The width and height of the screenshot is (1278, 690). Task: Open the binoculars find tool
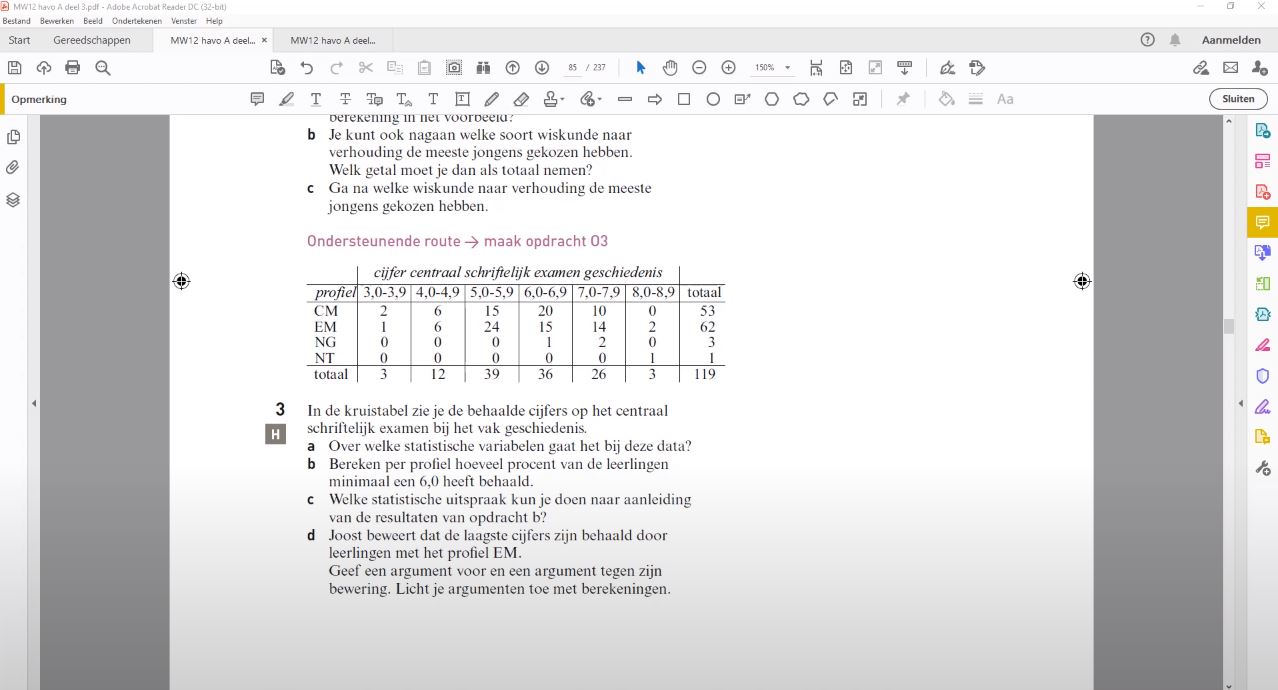click(x=483, y=68)
